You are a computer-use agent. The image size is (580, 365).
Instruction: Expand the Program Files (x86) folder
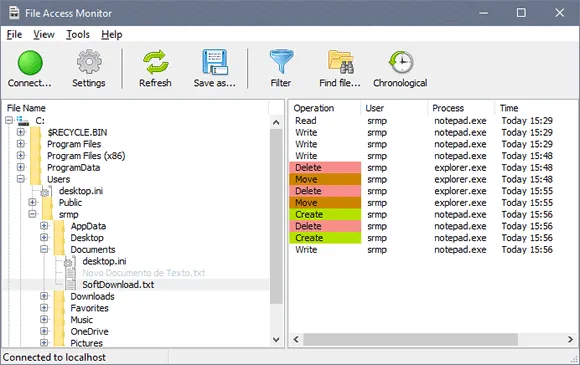[21, 155]
